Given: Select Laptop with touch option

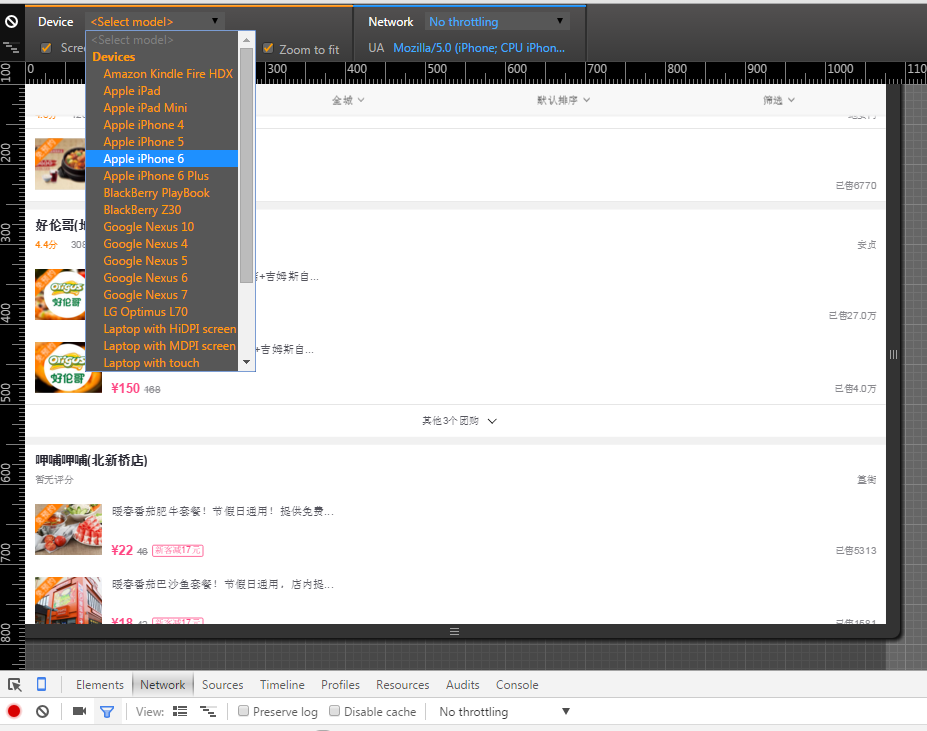Looking at the screenshot, I should (x=162, y=363).
